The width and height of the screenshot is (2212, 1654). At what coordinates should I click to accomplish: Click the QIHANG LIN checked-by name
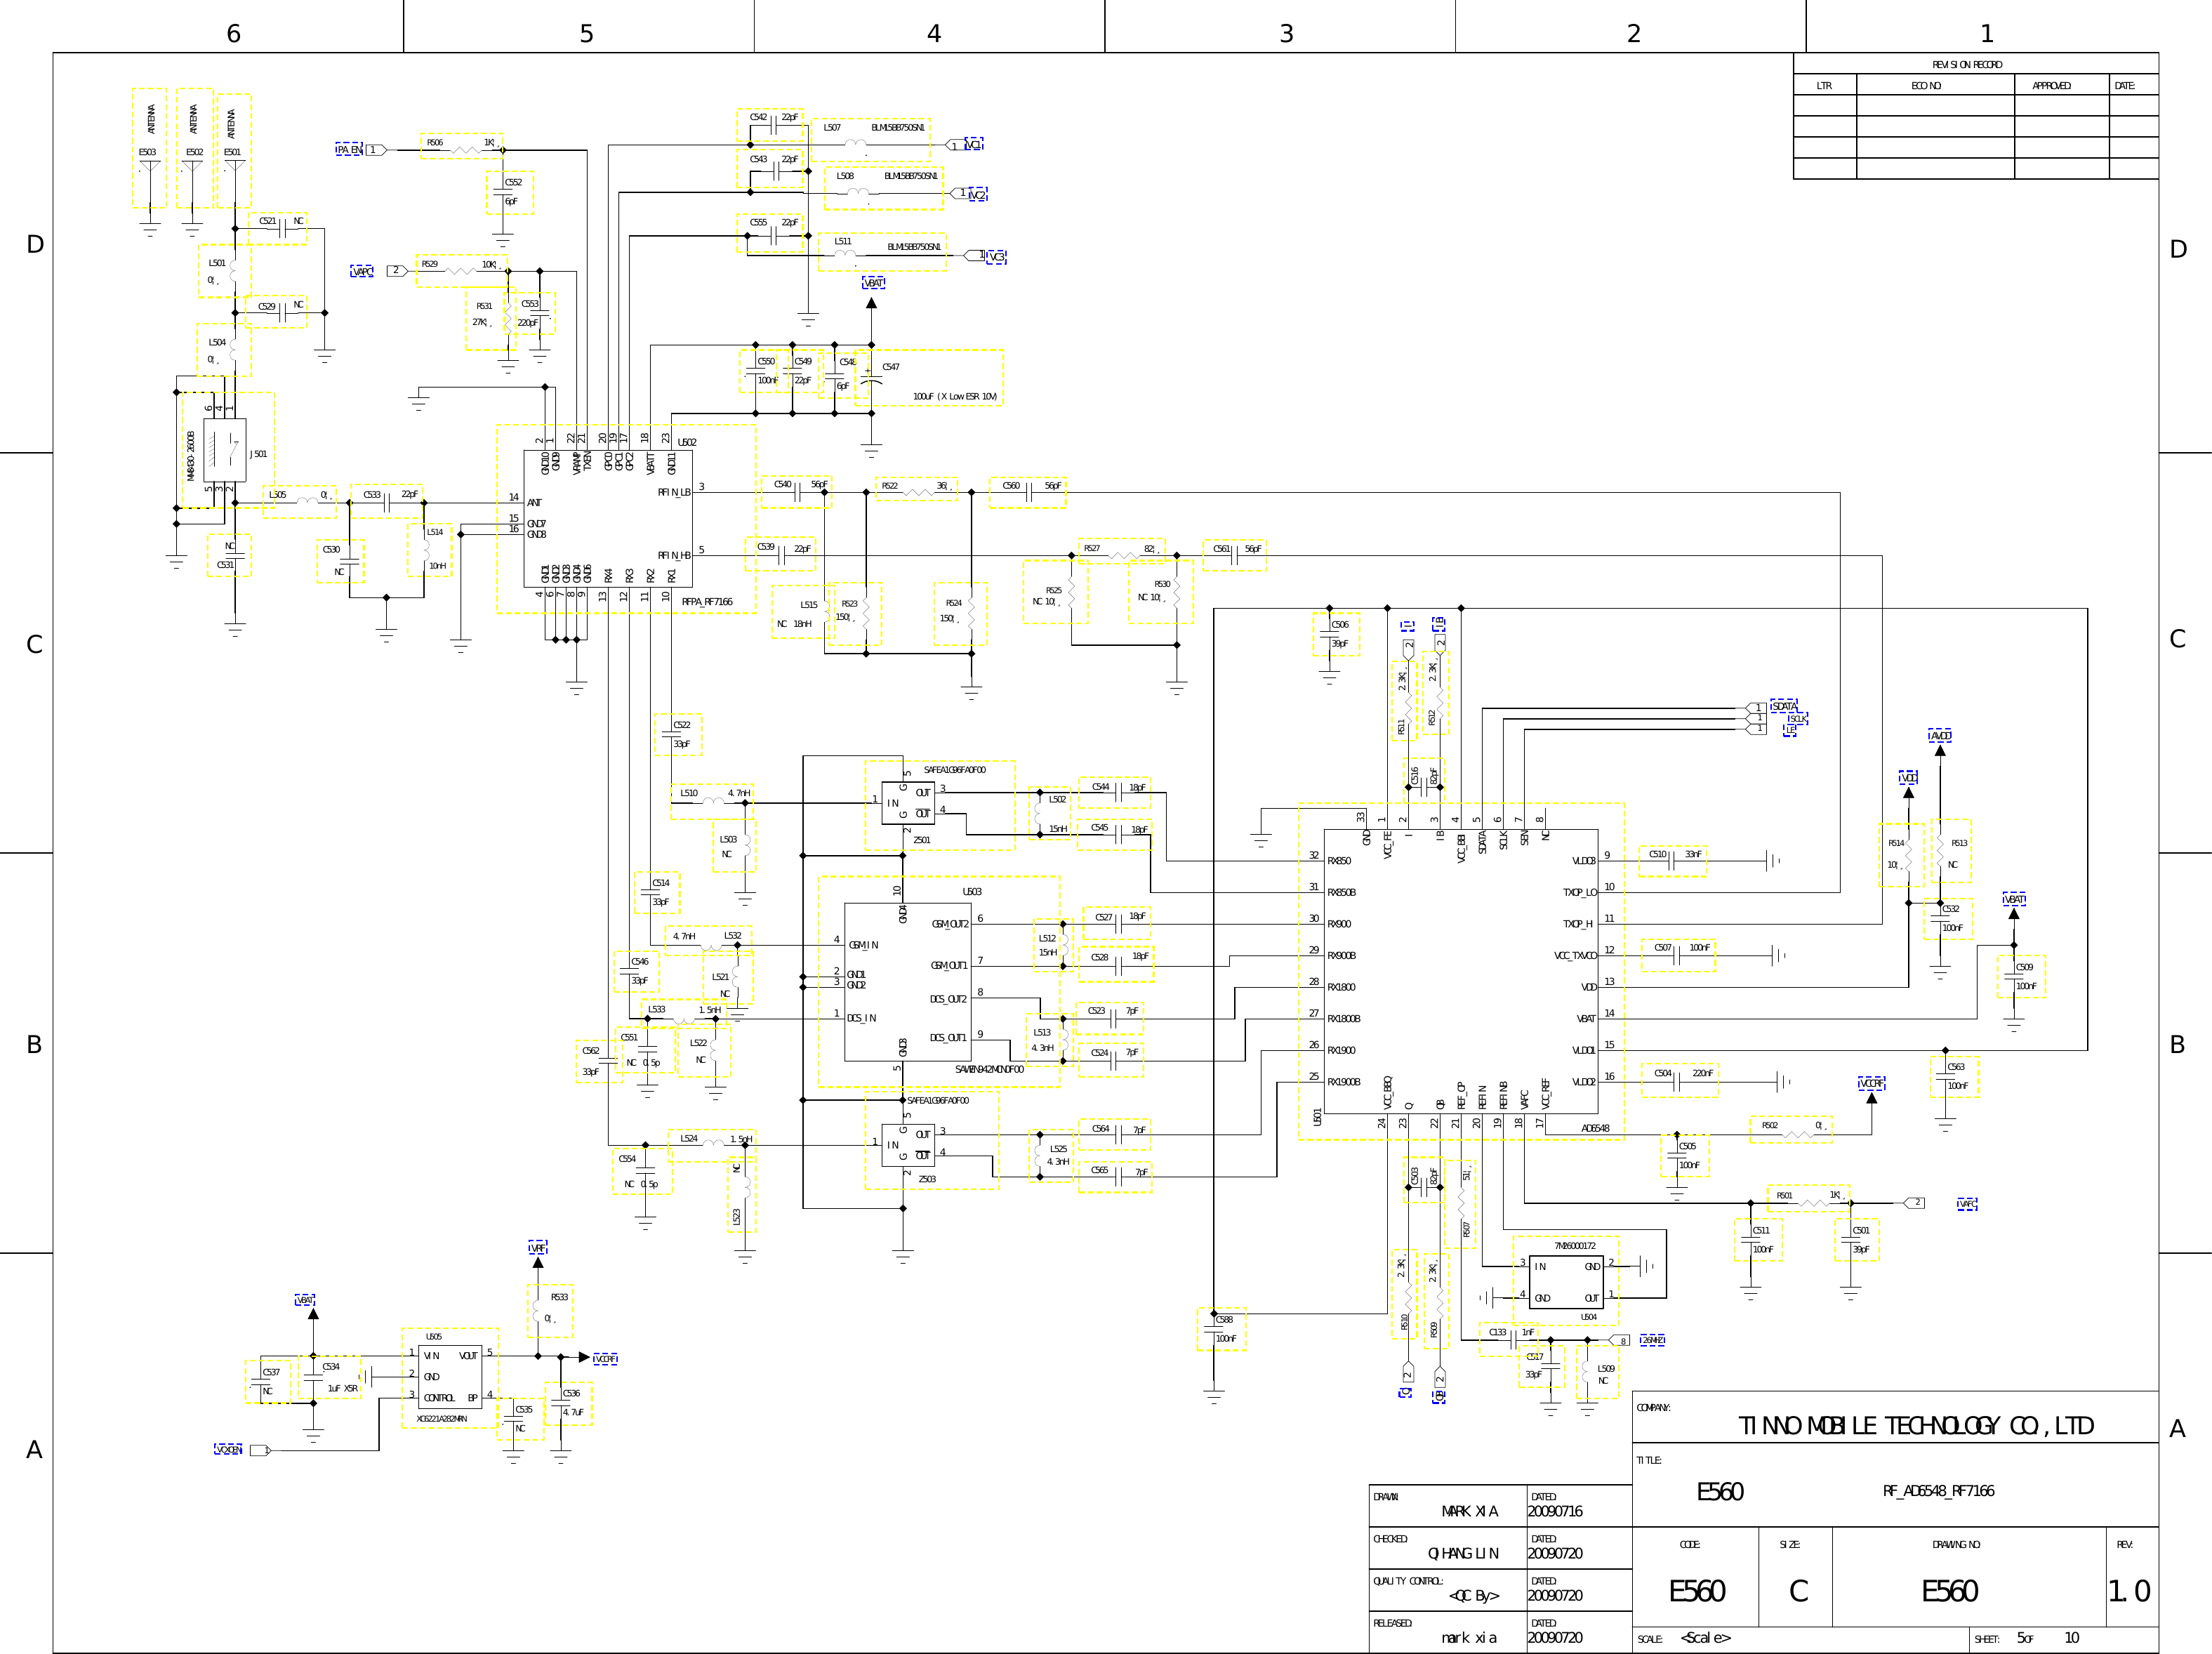tap(1463, 1554)
